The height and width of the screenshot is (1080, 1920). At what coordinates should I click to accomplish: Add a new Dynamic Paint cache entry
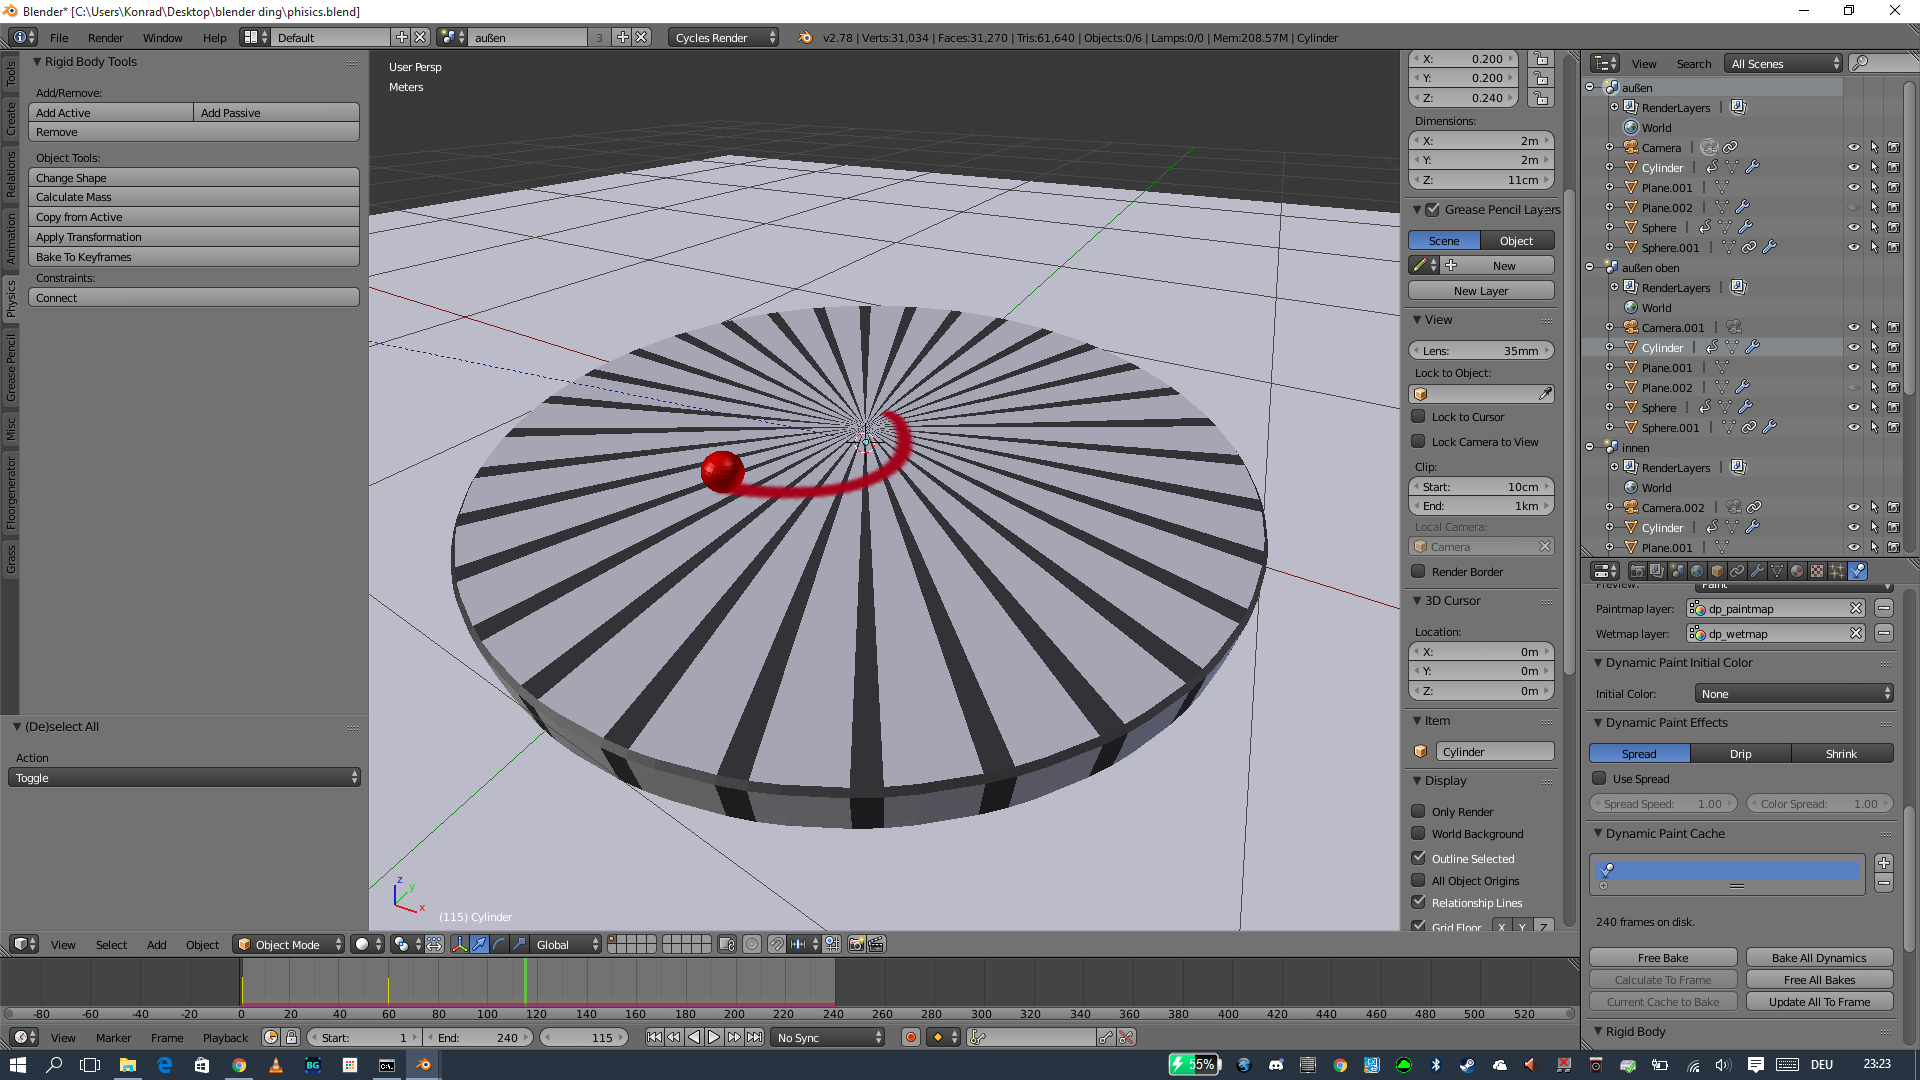pyautogui.click(x=1884, y=863)
